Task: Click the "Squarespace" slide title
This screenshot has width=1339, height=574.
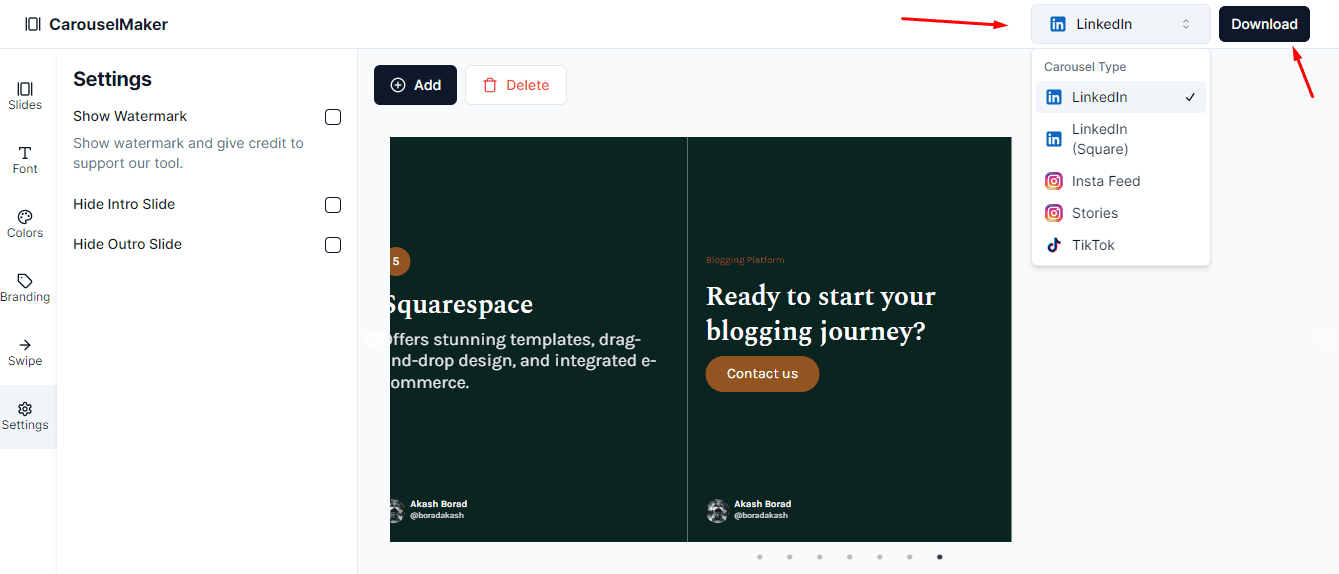Action: point(461,304)
